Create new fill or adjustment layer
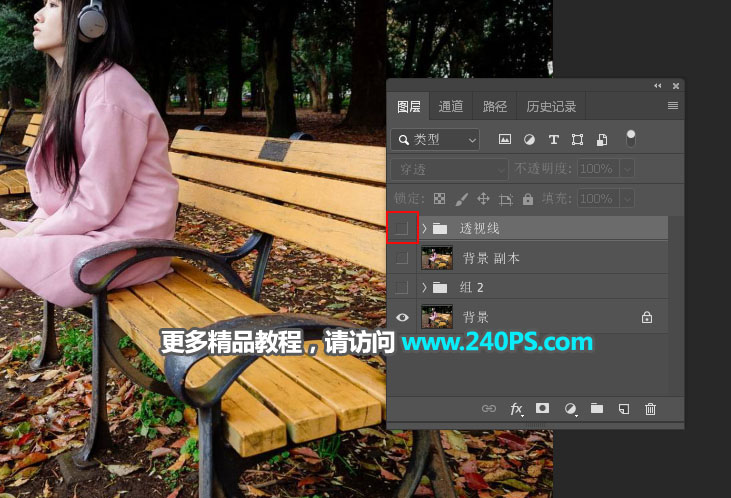The width and height of the screenshot is (731, 498). pyautogui.click(x=570, y=409)
